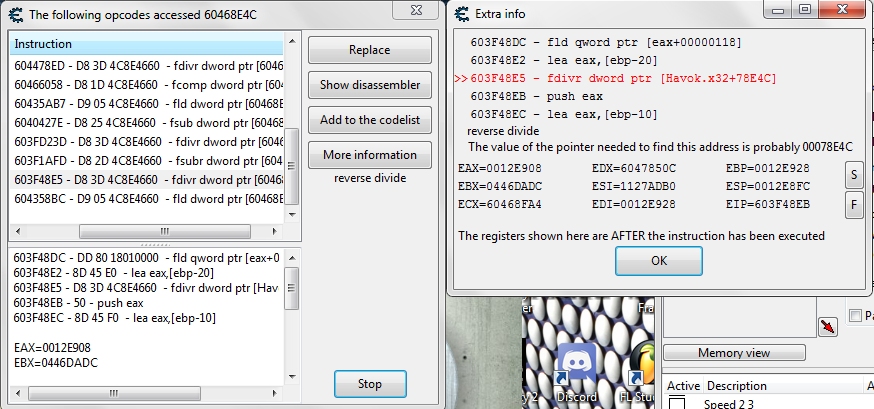Viewport: 874px width, 409px height.
Task: Click 603F48DC fld qword line in Extra info
Action: tap(606, 42)
